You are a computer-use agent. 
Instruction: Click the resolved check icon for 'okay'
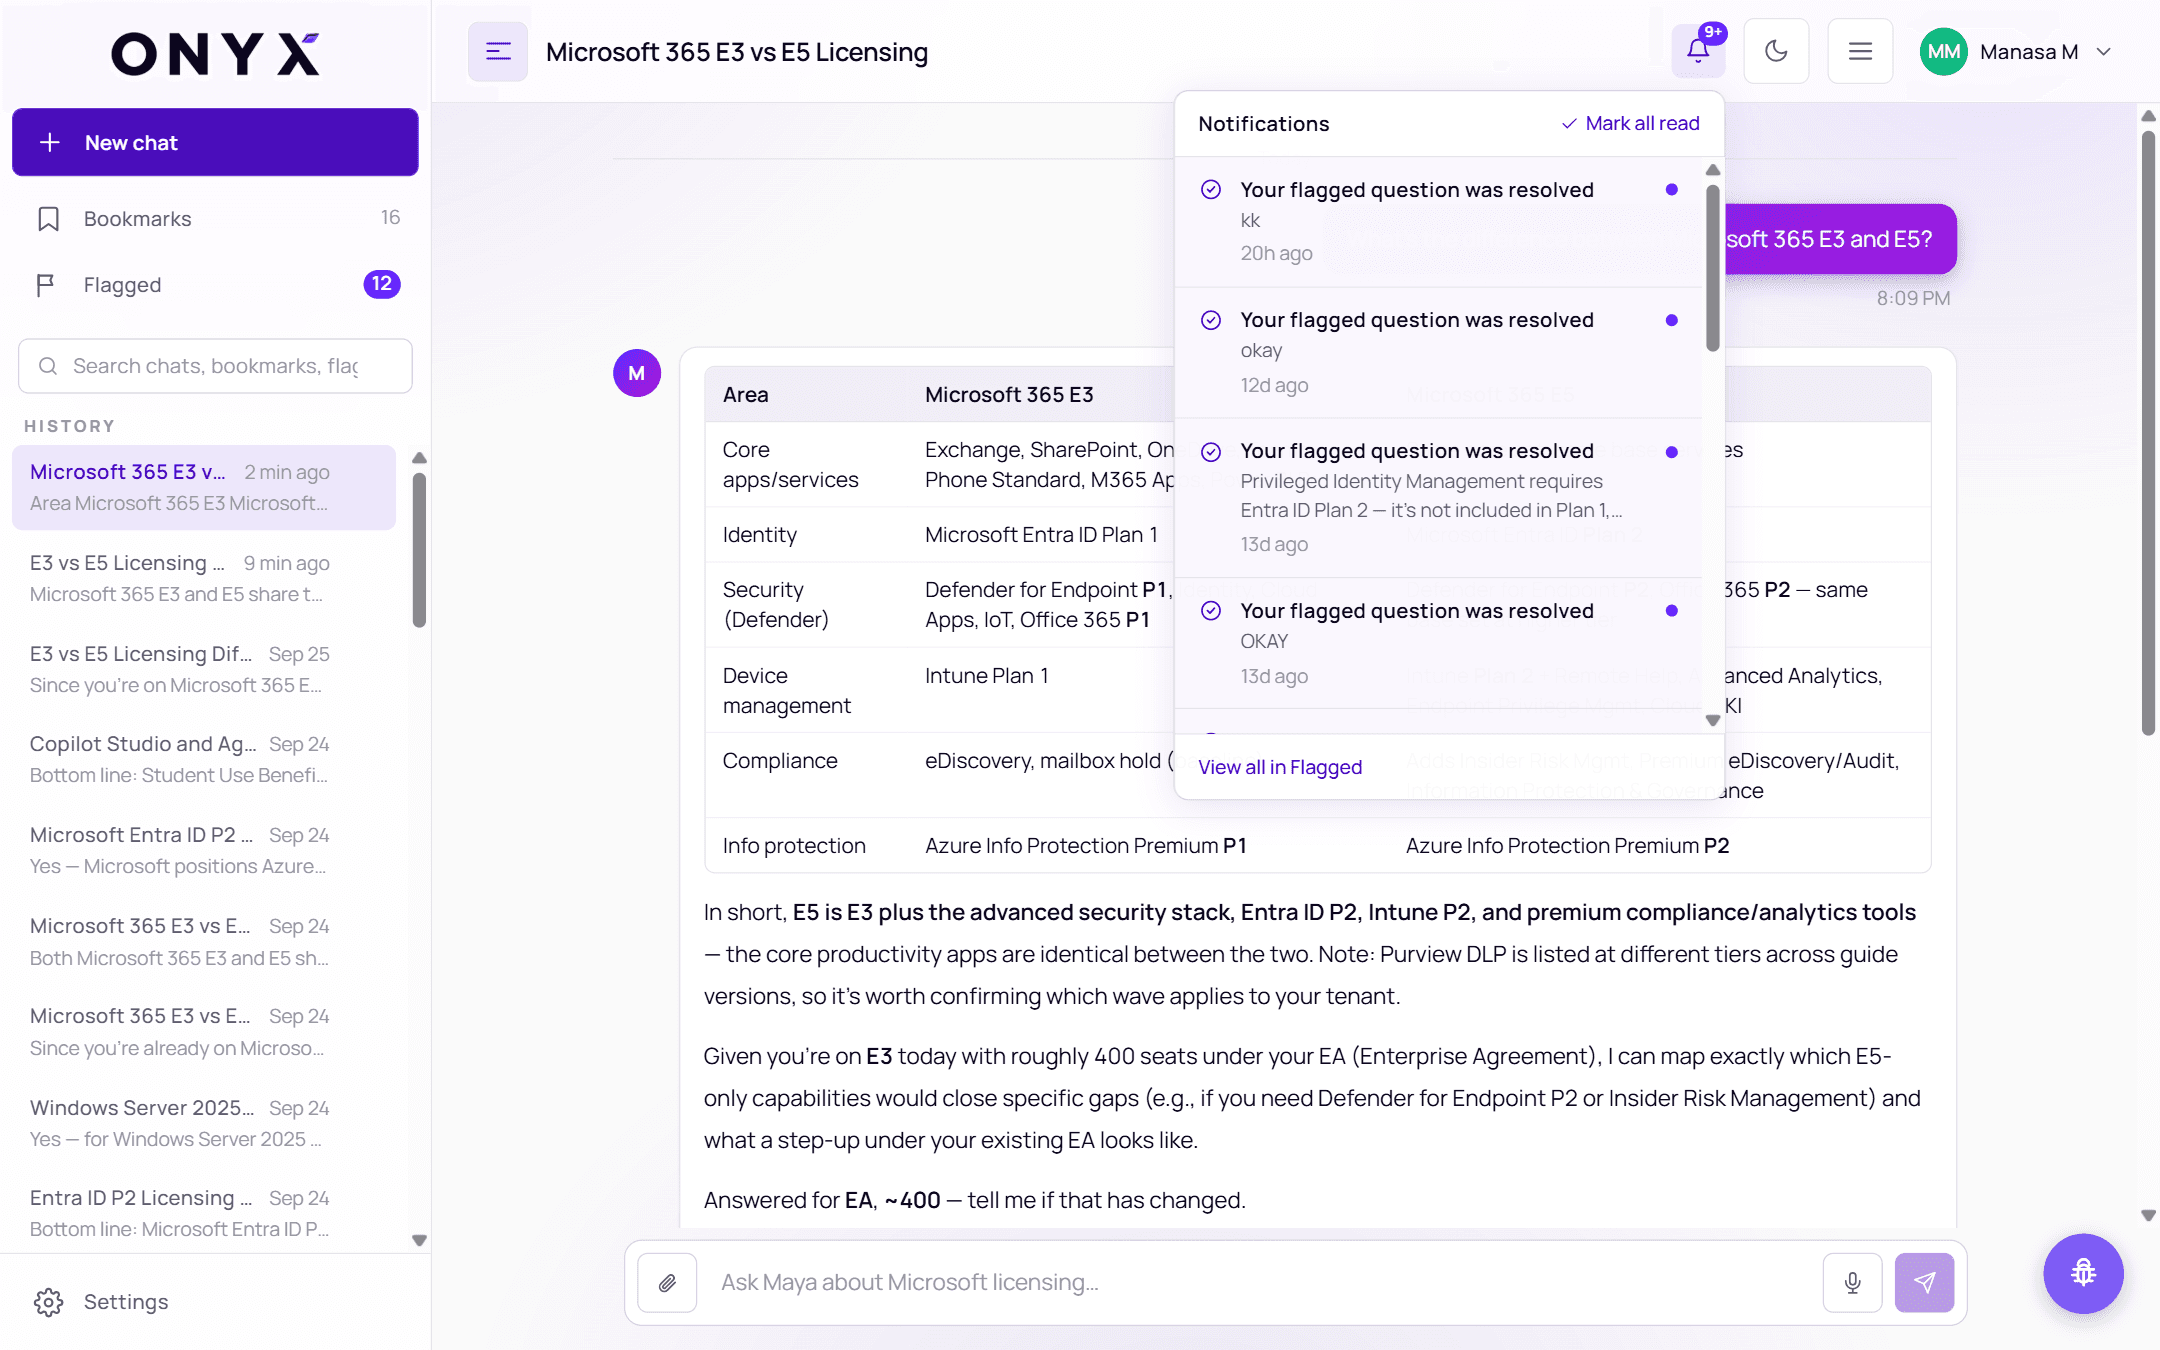point(1211,320)
